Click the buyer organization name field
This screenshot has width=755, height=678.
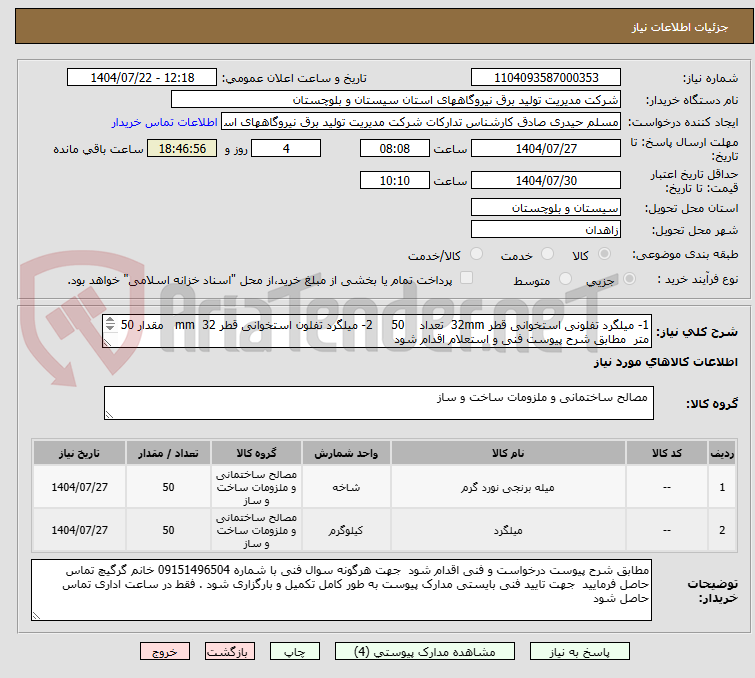pos(395,100)
